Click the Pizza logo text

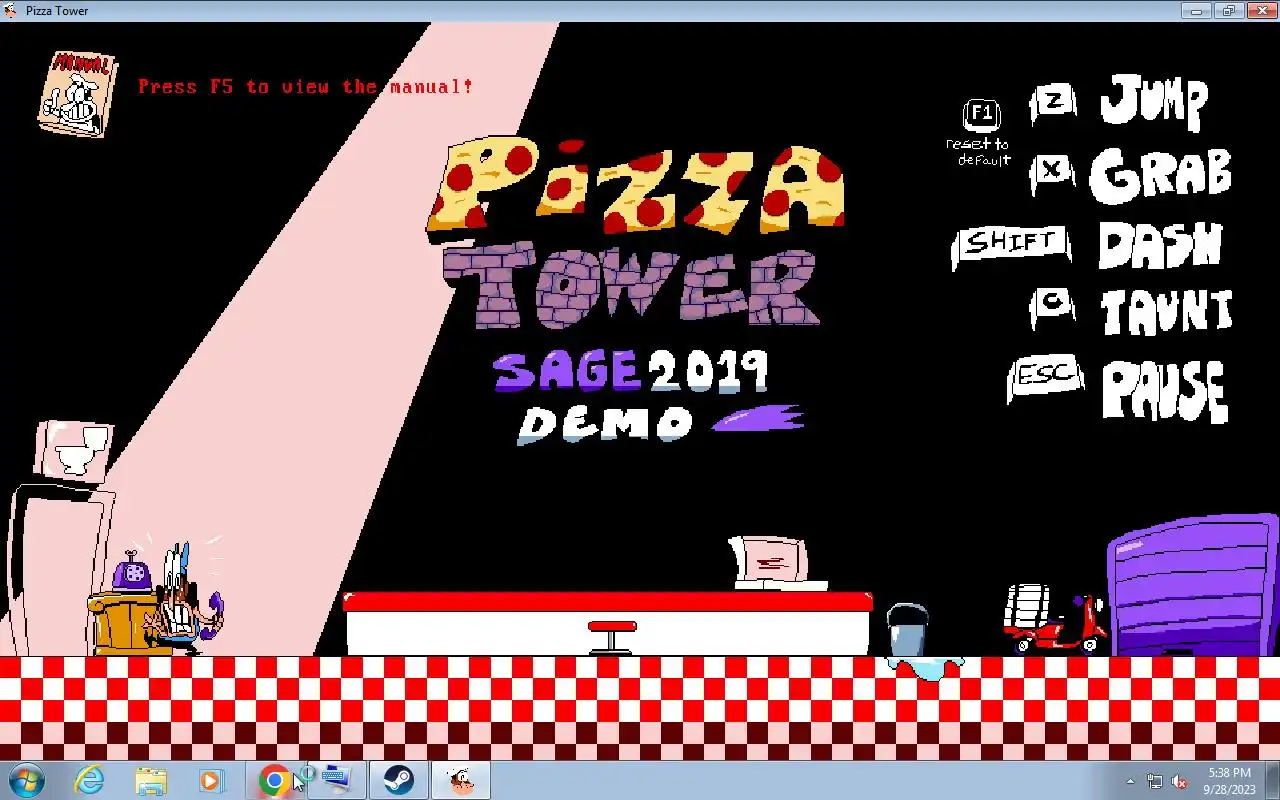point(636,186)
